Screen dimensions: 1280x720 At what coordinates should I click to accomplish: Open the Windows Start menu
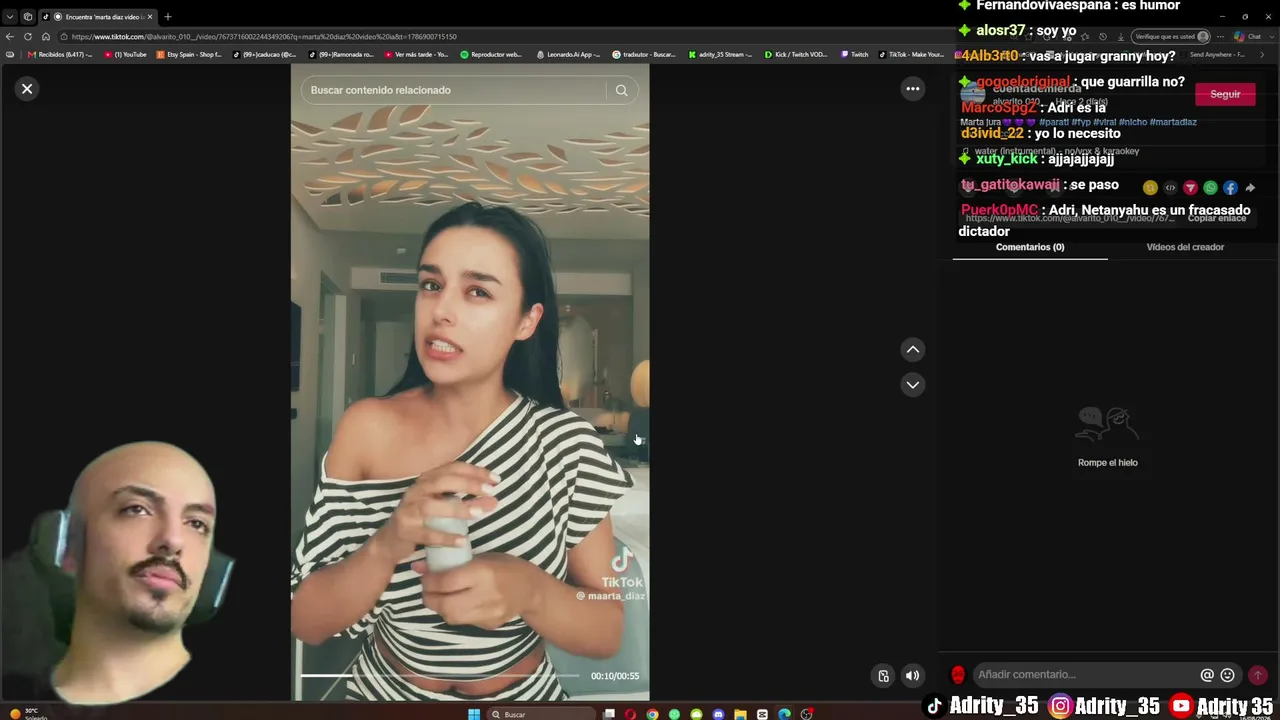tap(474, 714)
